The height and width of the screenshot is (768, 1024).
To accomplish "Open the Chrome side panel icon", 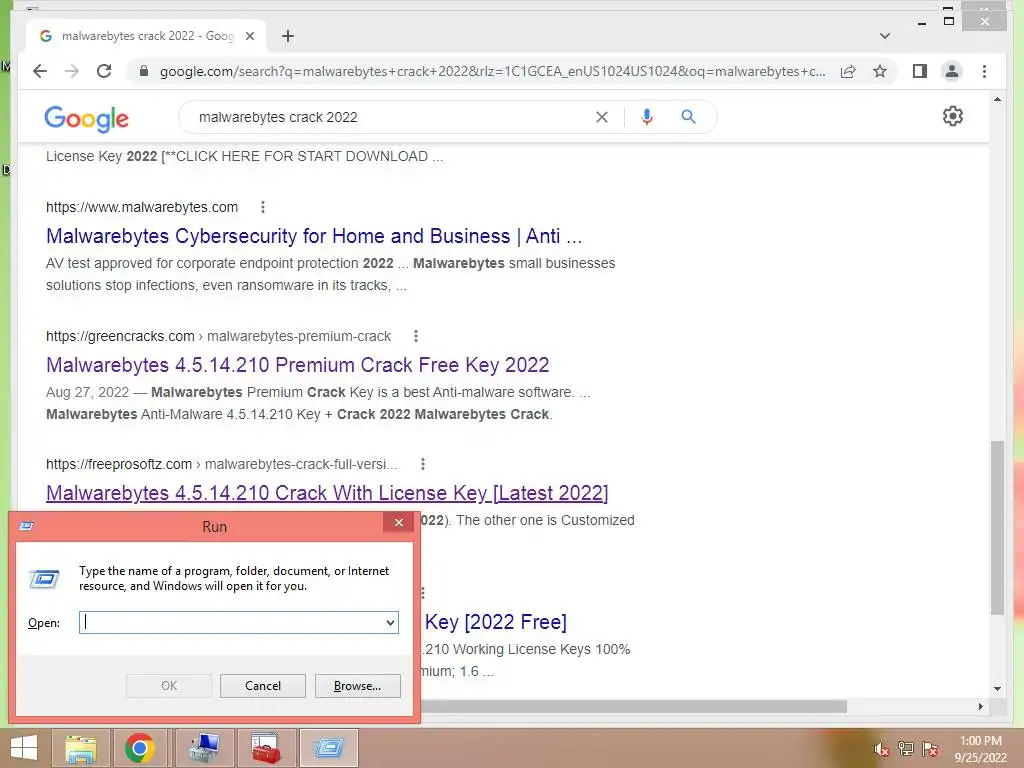I will [920, 71].
